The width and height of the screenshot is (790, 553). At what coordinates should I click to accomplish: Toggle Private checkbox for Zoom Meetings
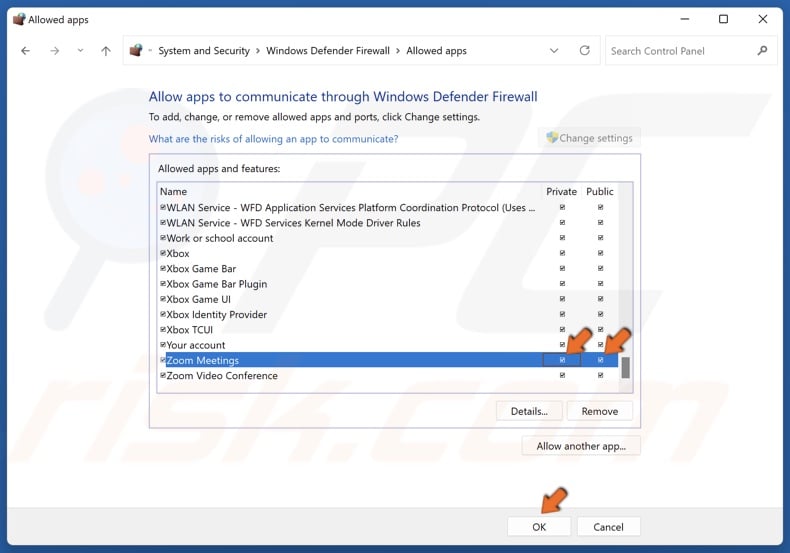click(562, 360)
